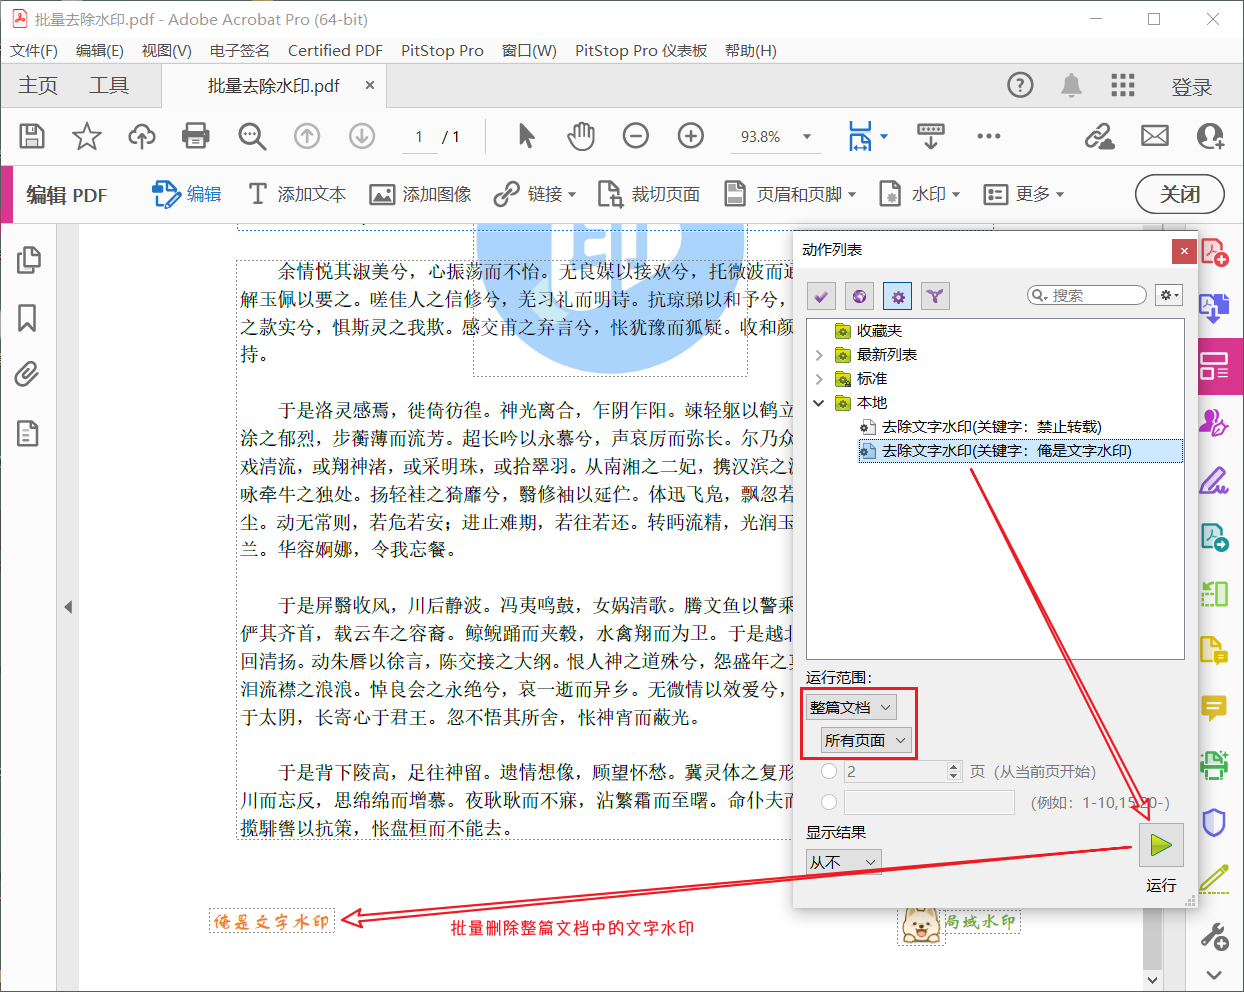The width and height of the screenshot is (1244, 992).
Task: Click 添加文本 to add text
Action: coord(297,194)
